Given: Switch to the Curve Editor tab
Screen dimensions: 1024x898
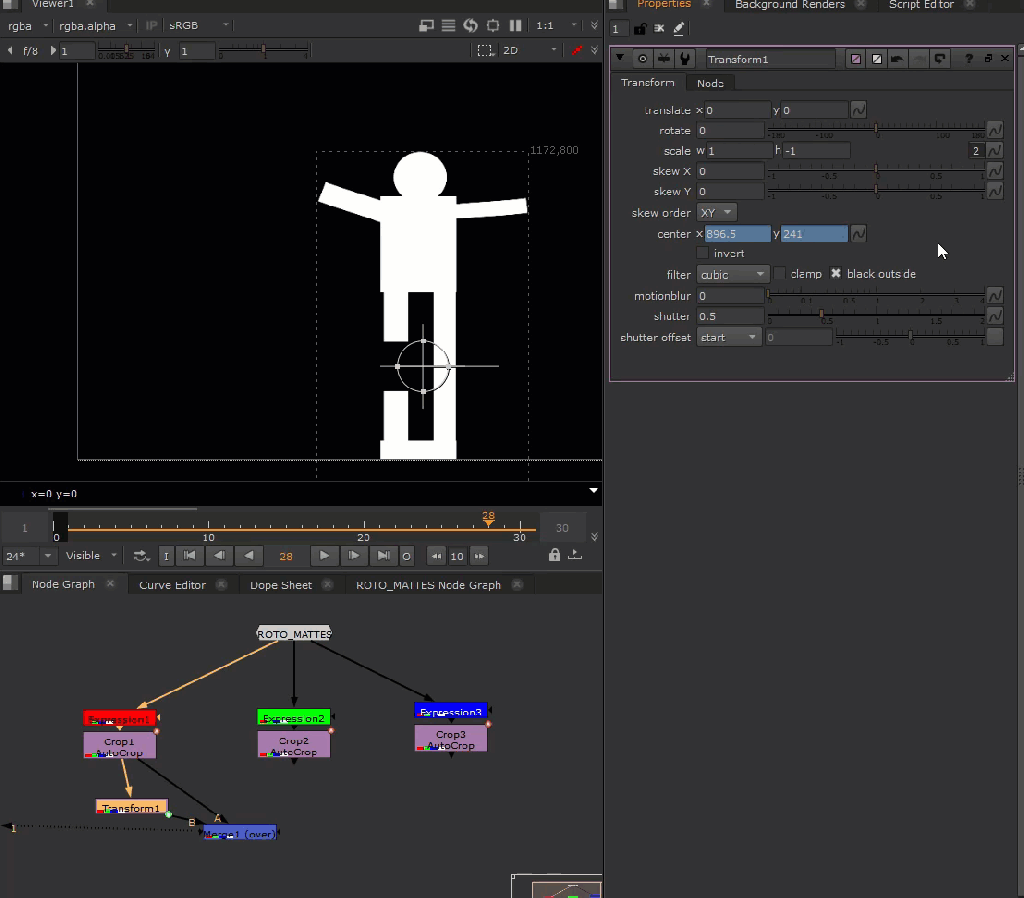Looking at the screenshot, I should pyautogui.click(x=172, y=585).
